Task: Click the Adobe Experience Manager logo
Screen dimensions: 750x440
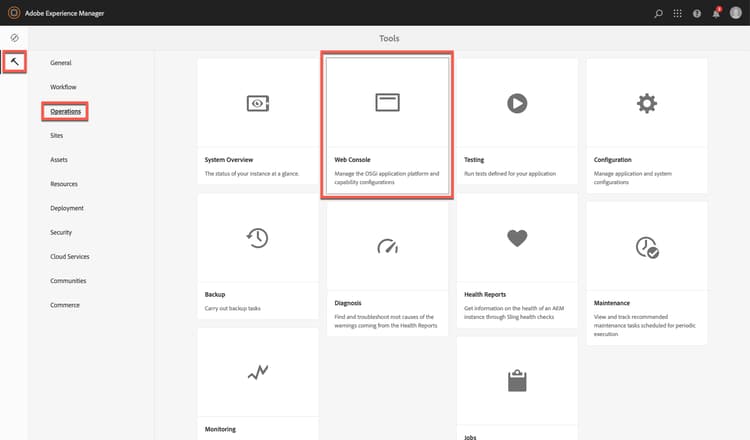Action: pyautogui.click(x=14, y=13)
